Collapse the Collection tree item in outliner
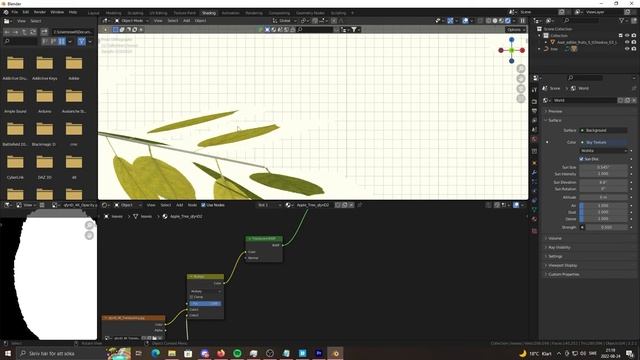The image size is (640, 360). click(x=540, y=36)
